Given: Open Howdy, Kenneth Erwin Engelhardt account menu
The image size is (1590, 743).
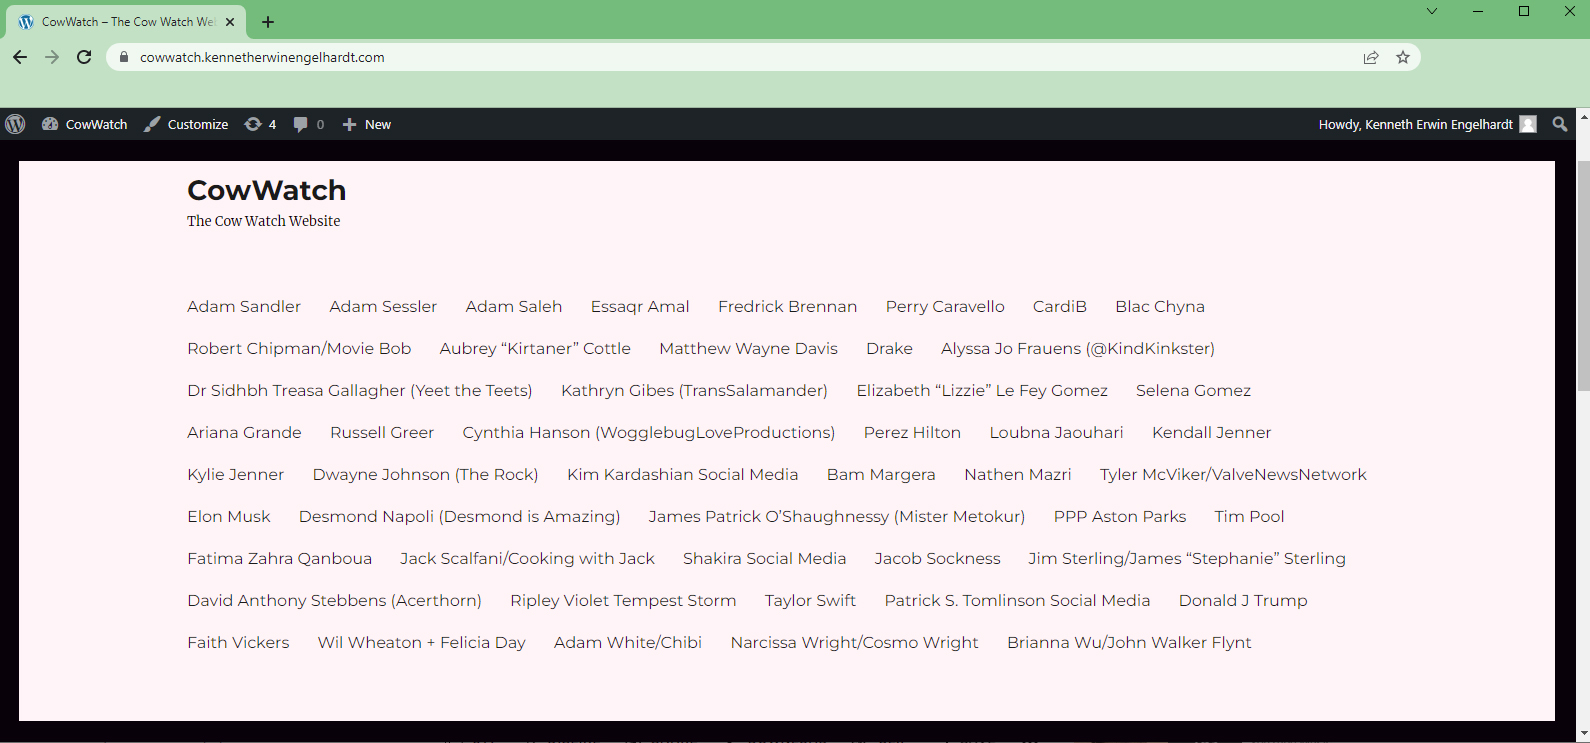Looking at the screenshot, I should tap(1427, 124).
